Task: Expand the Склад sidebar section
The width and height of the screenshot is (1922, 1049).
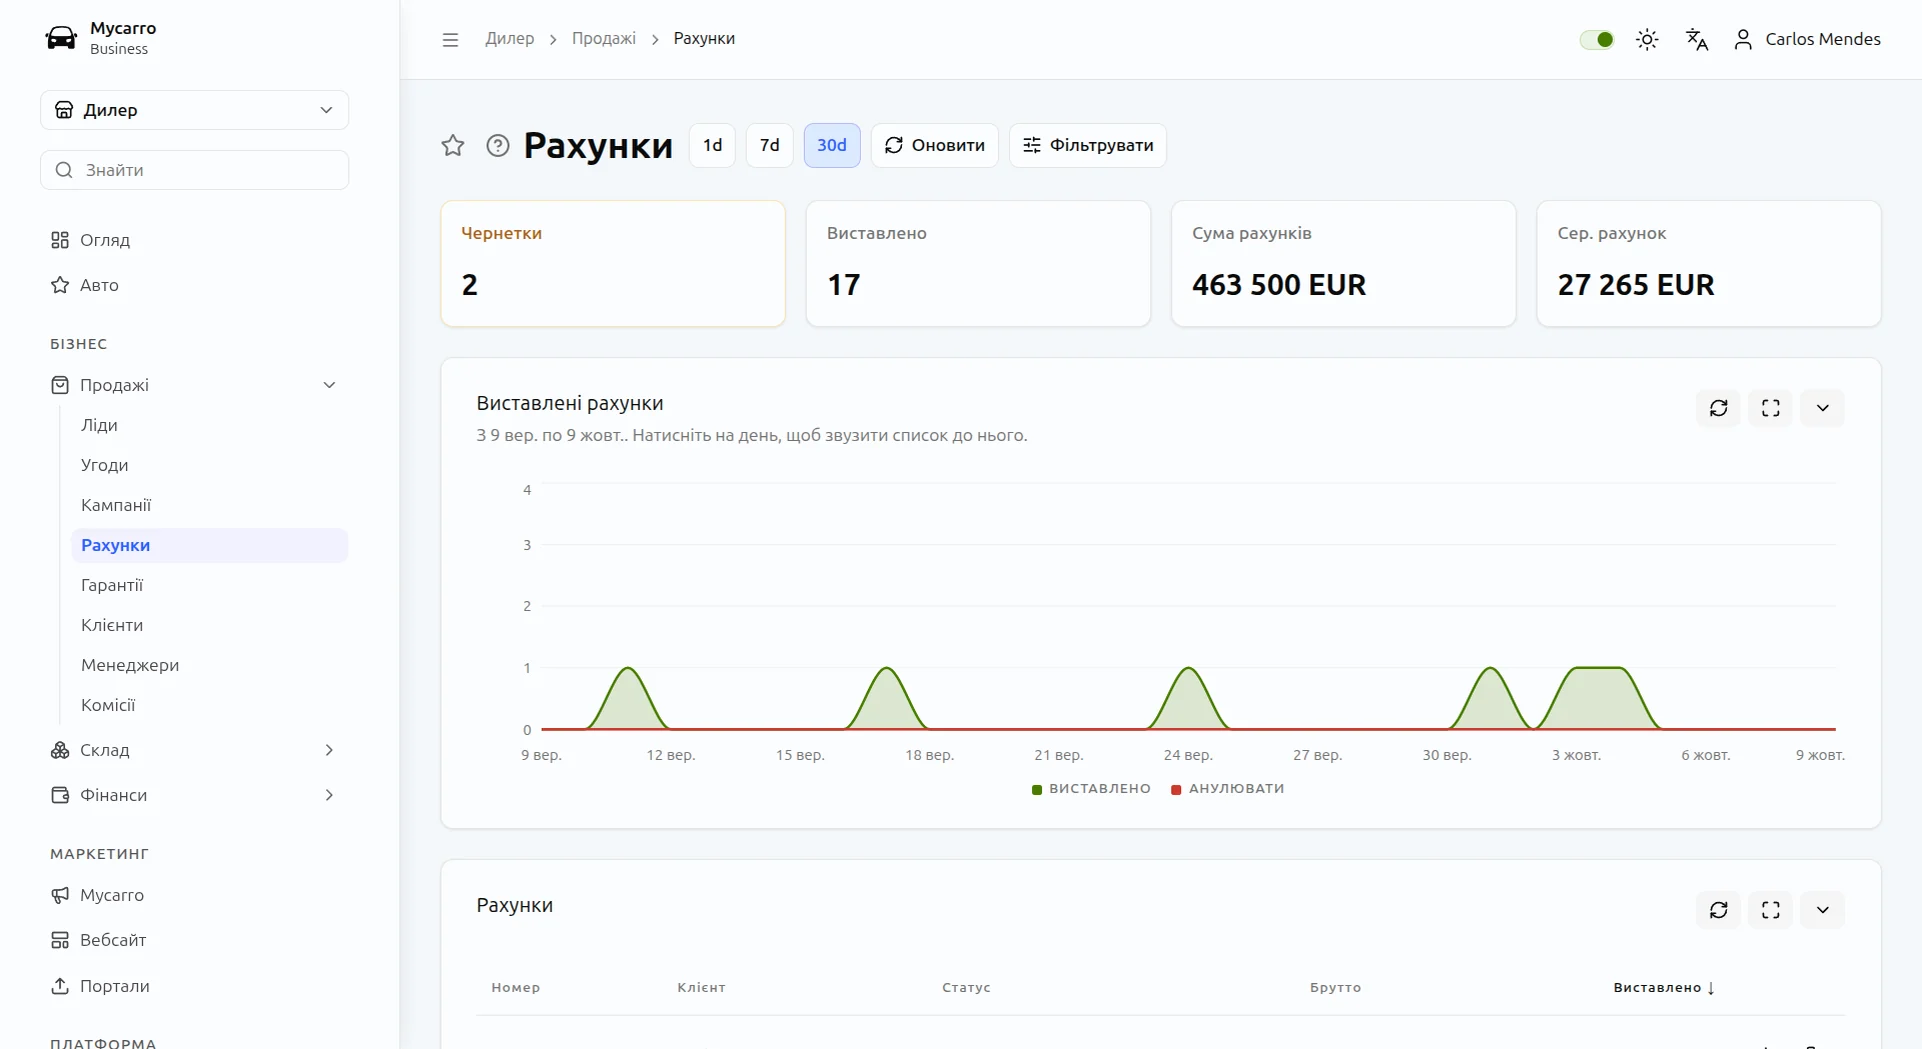Action: [194, 750]
